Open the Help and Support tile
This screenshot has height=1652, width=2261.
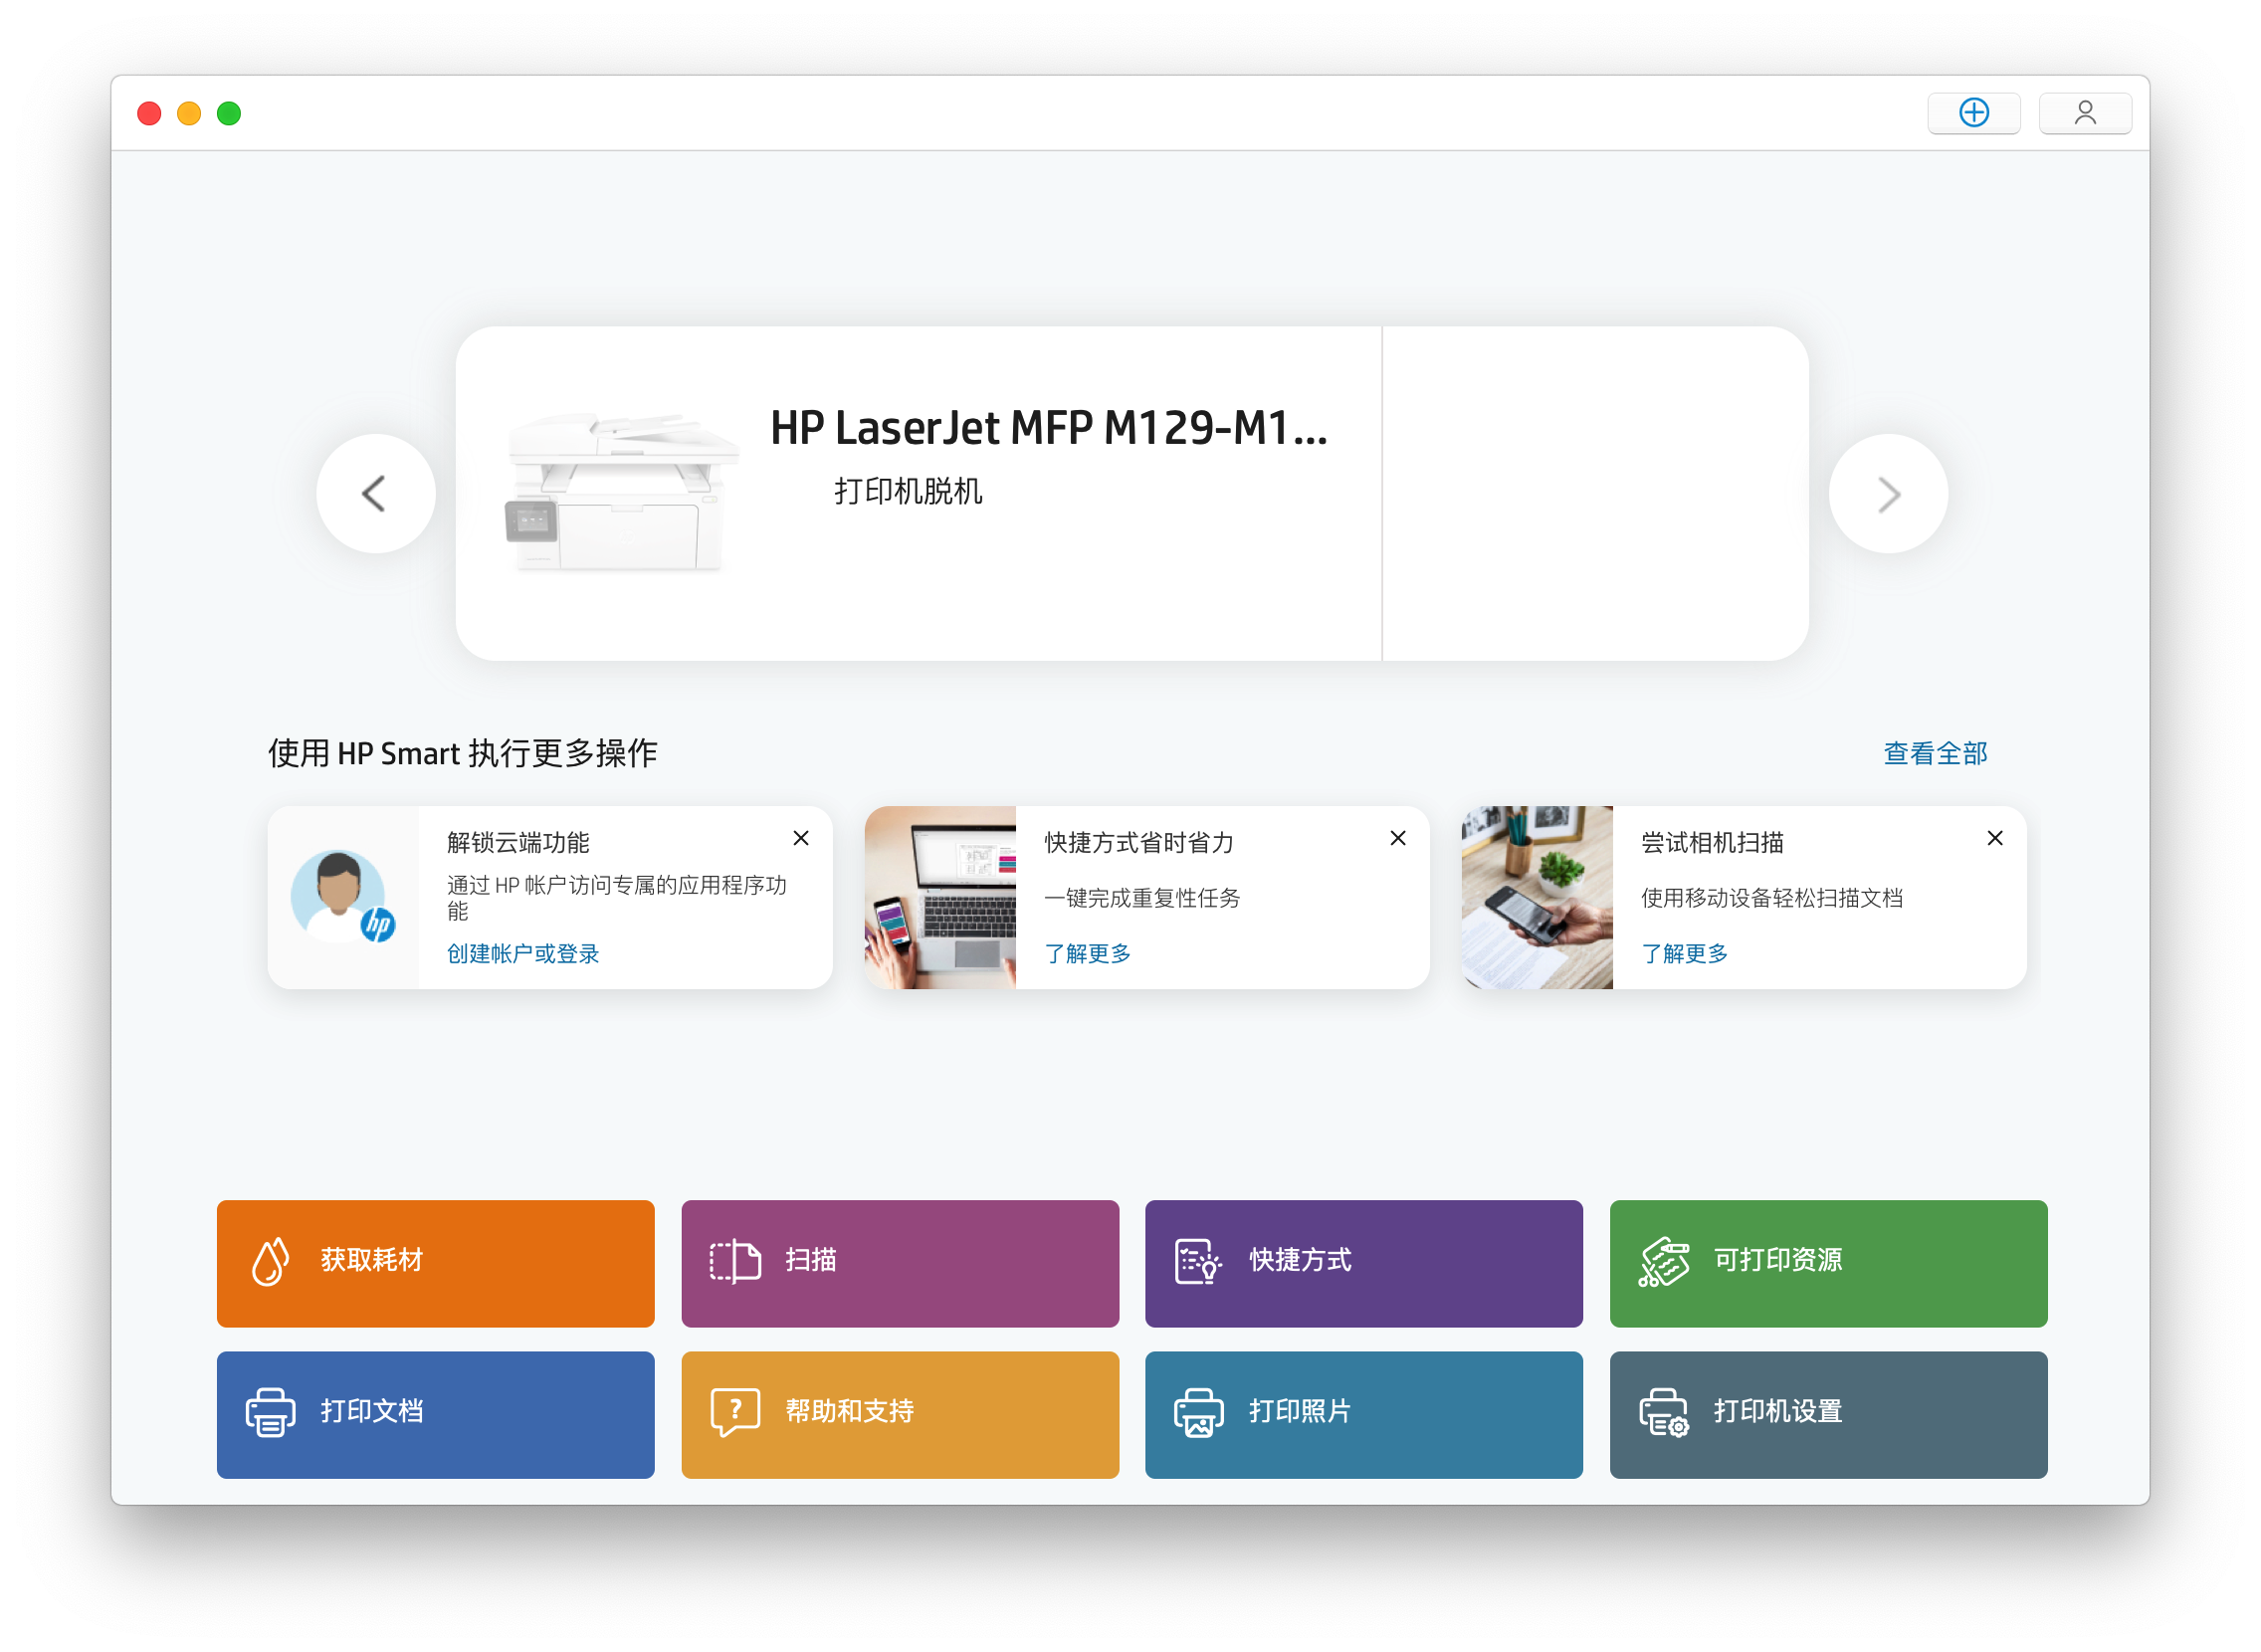click(x=899, y=1414)
